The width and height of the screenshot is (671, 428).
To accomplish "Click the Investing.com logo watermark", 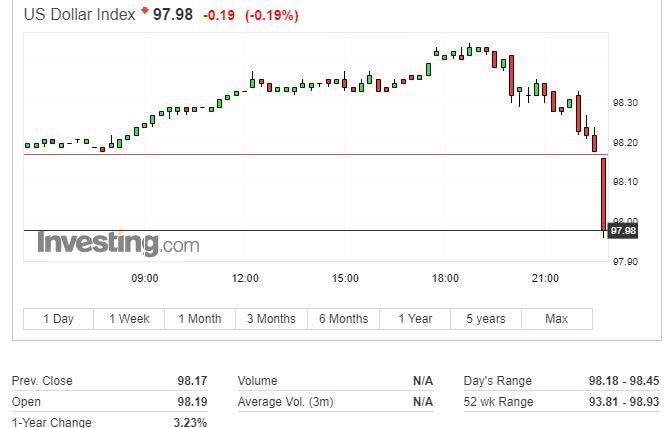I will click(x=118, y=243).
